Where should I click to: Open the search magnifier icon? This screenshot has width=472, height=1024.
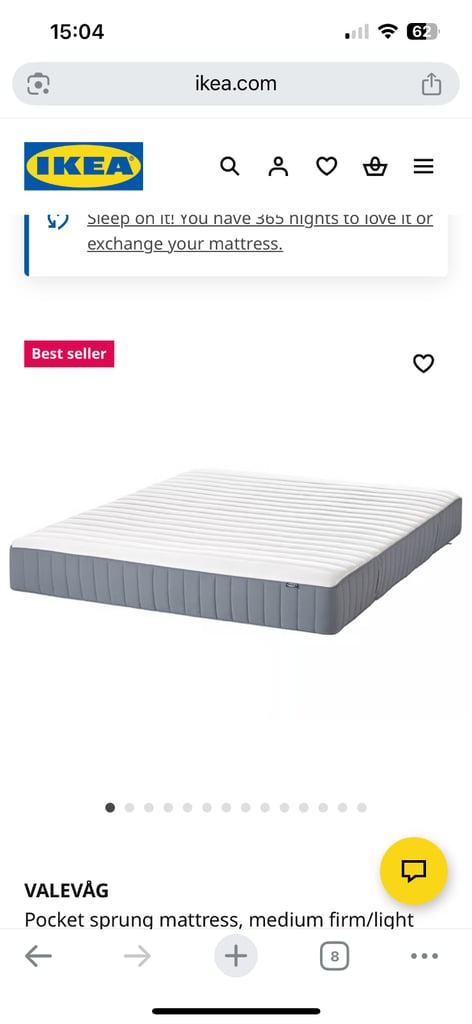(230, 167)
